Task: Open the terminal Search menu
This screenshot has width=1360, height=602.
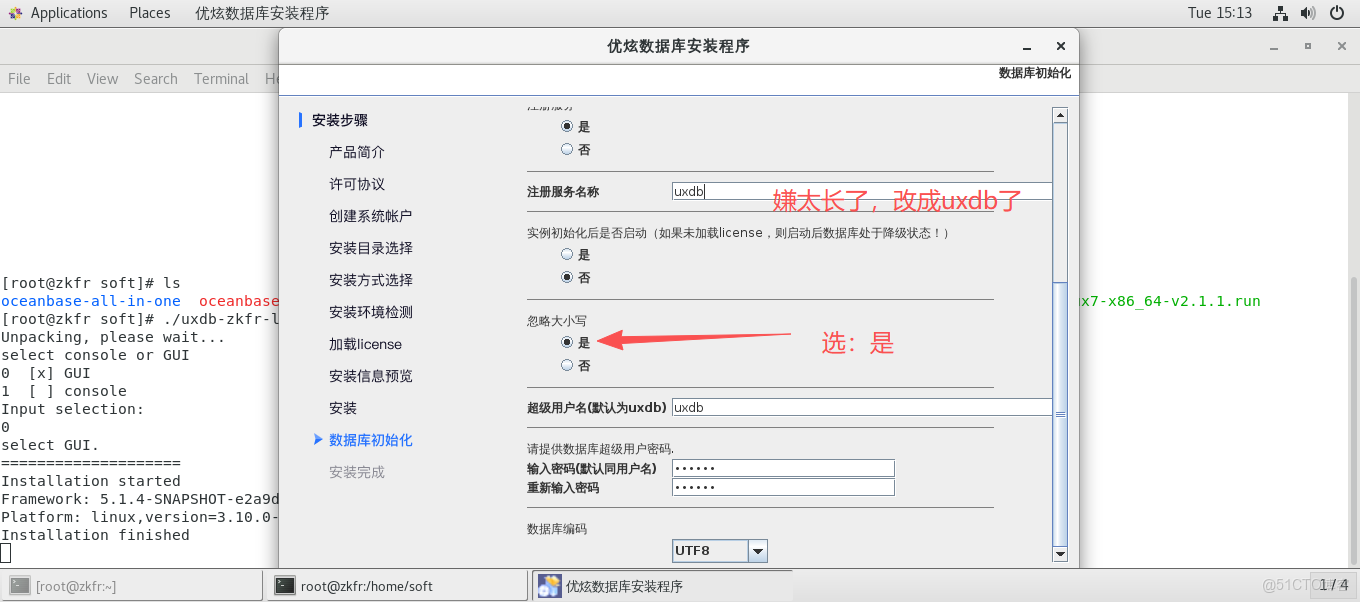Action: (156, 79)
